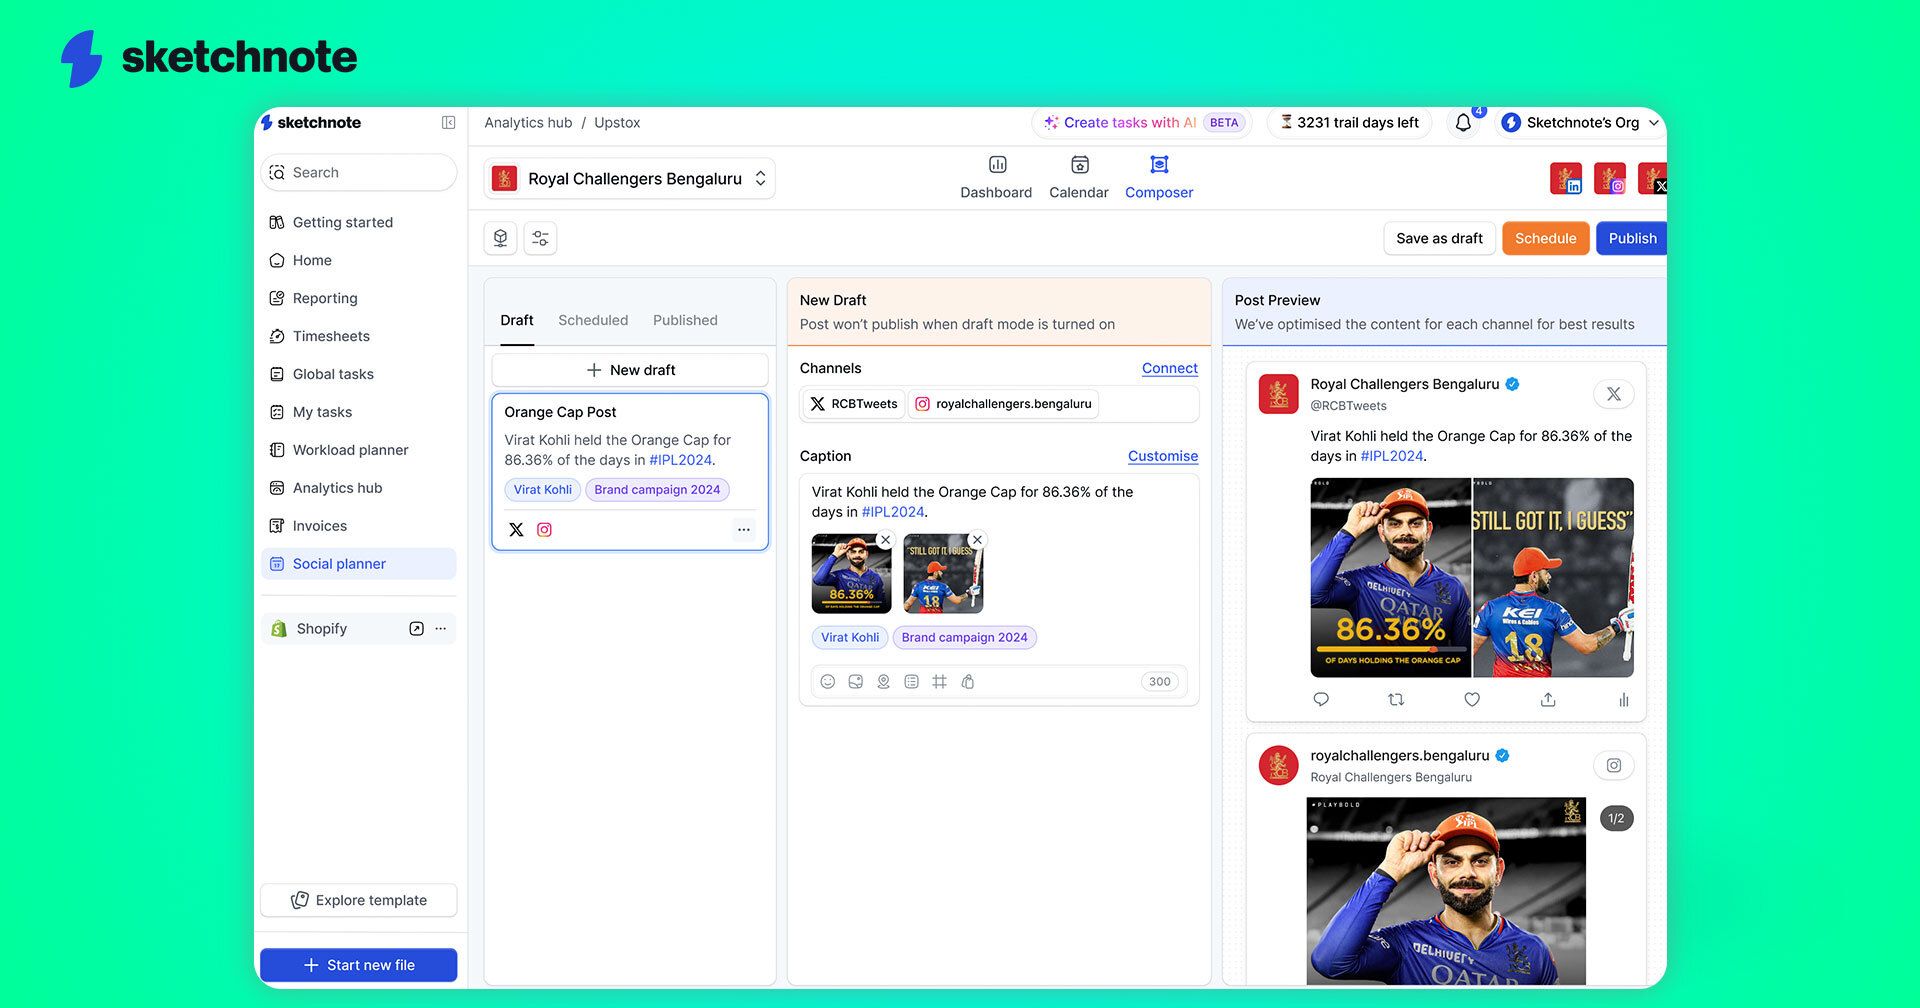Viewport: 1920px width, 1008px height.
Task: Select the Published tab
Action: pyautogui.click(x=685, y=320)
